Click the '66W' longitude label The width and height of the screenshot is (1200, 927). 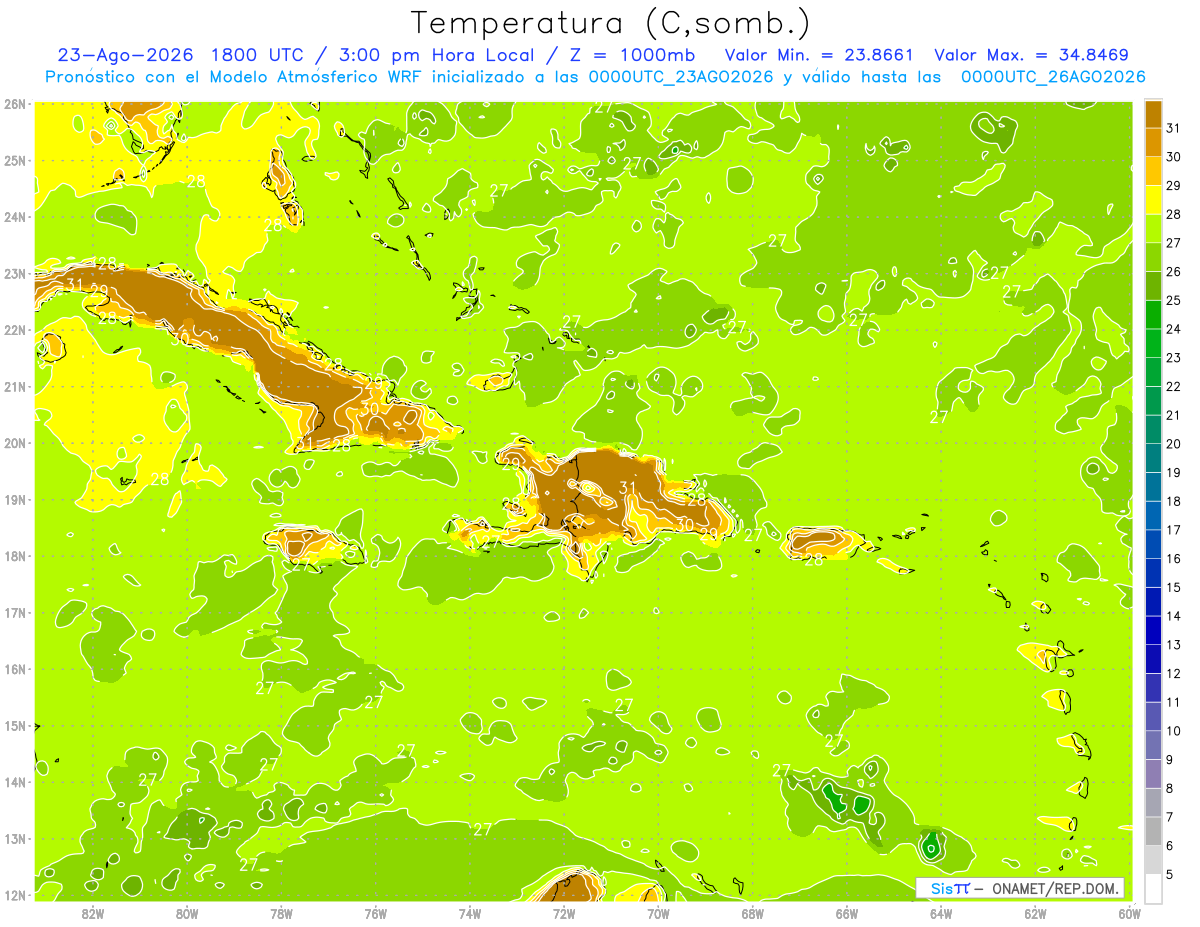[846, 913]
